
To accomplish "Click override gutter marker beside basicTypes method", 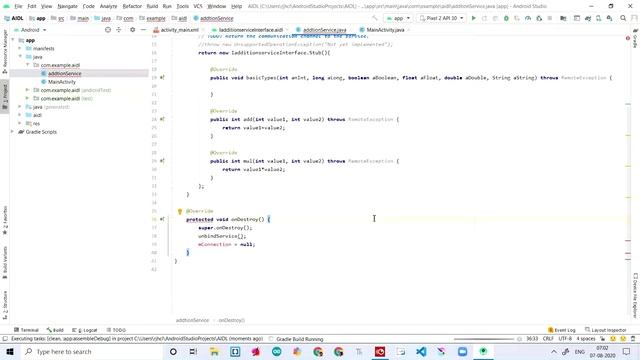I will click(x=162, y=78).
